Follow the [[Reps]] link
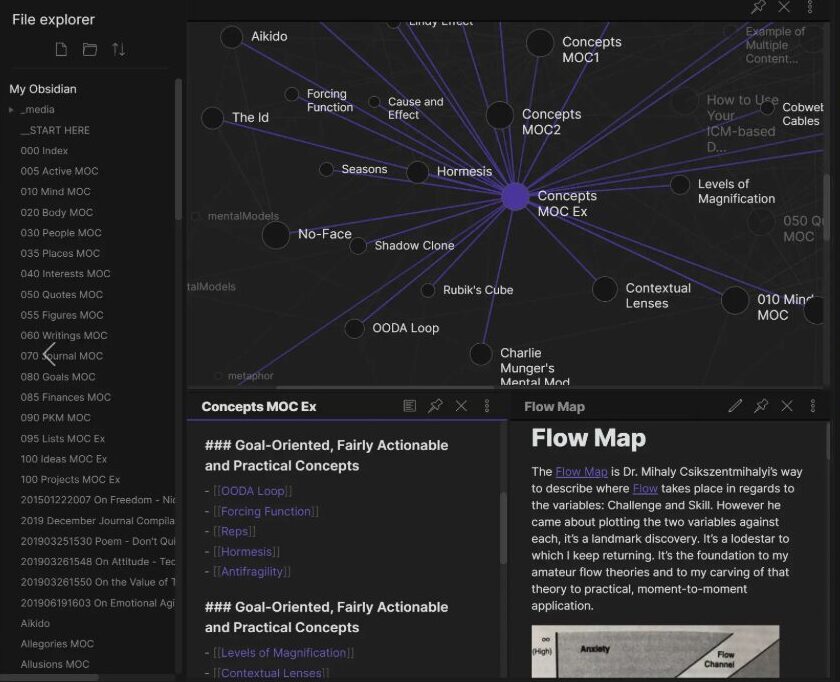This screenshot has height=682, width=840. point(235,531)
